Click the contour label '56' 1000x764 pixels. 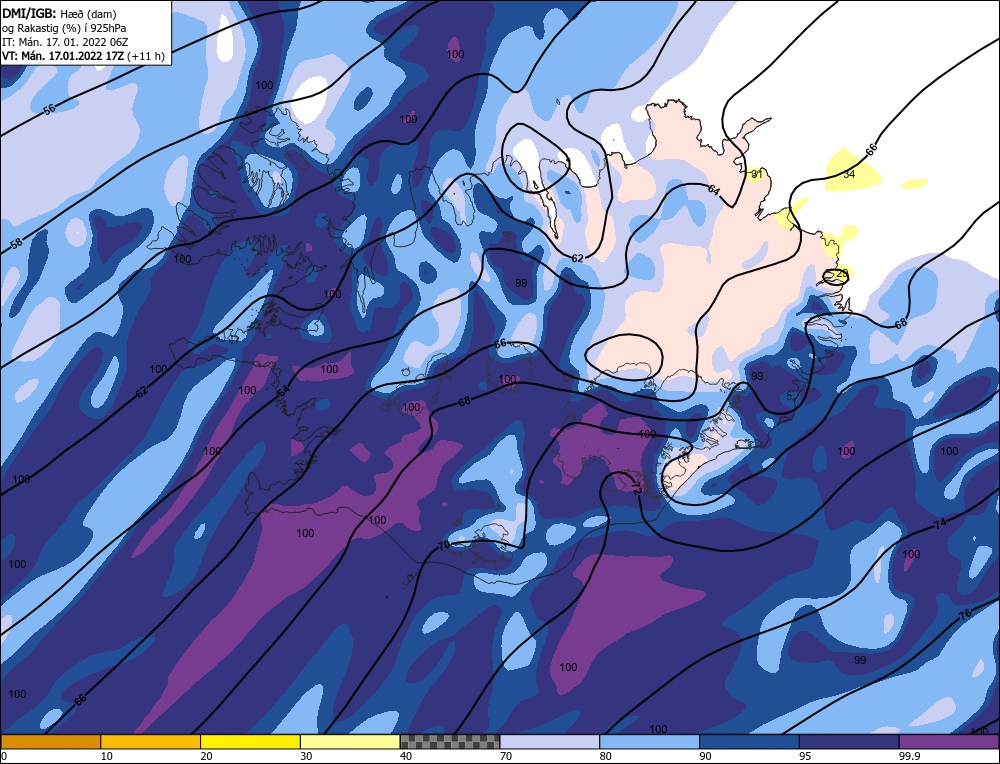50,109
